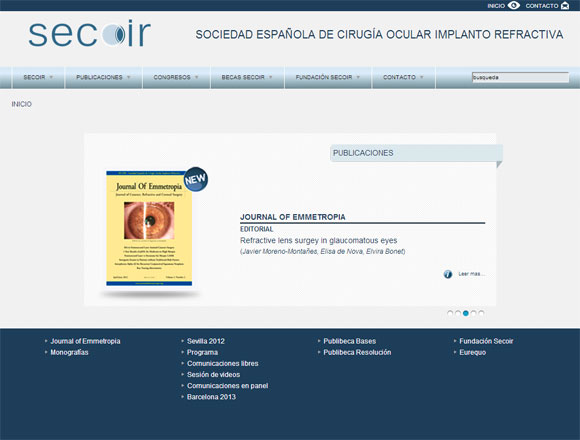Click the secoir logo
This screenshot has width=580, height=440.
pos(90,34)
